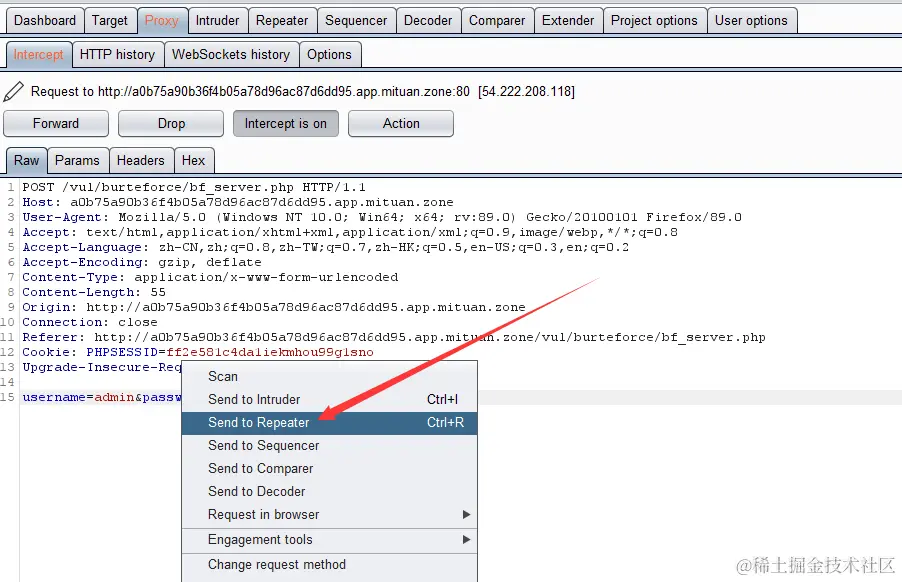This screenshot has height=582, width=902.
Task: Expand the Engagement tools submenu
Action: point(330,540)
